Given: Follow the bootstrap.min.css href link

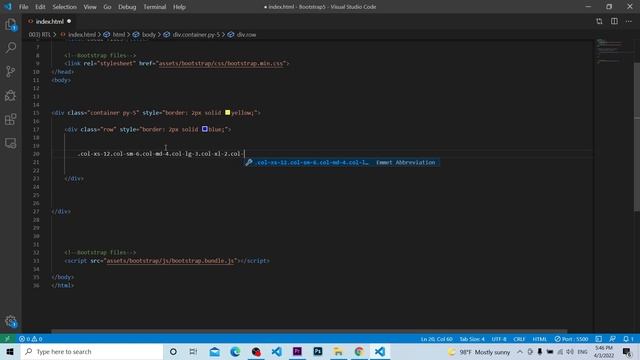Looking at the screenshot, I should (x=221, y=64).
